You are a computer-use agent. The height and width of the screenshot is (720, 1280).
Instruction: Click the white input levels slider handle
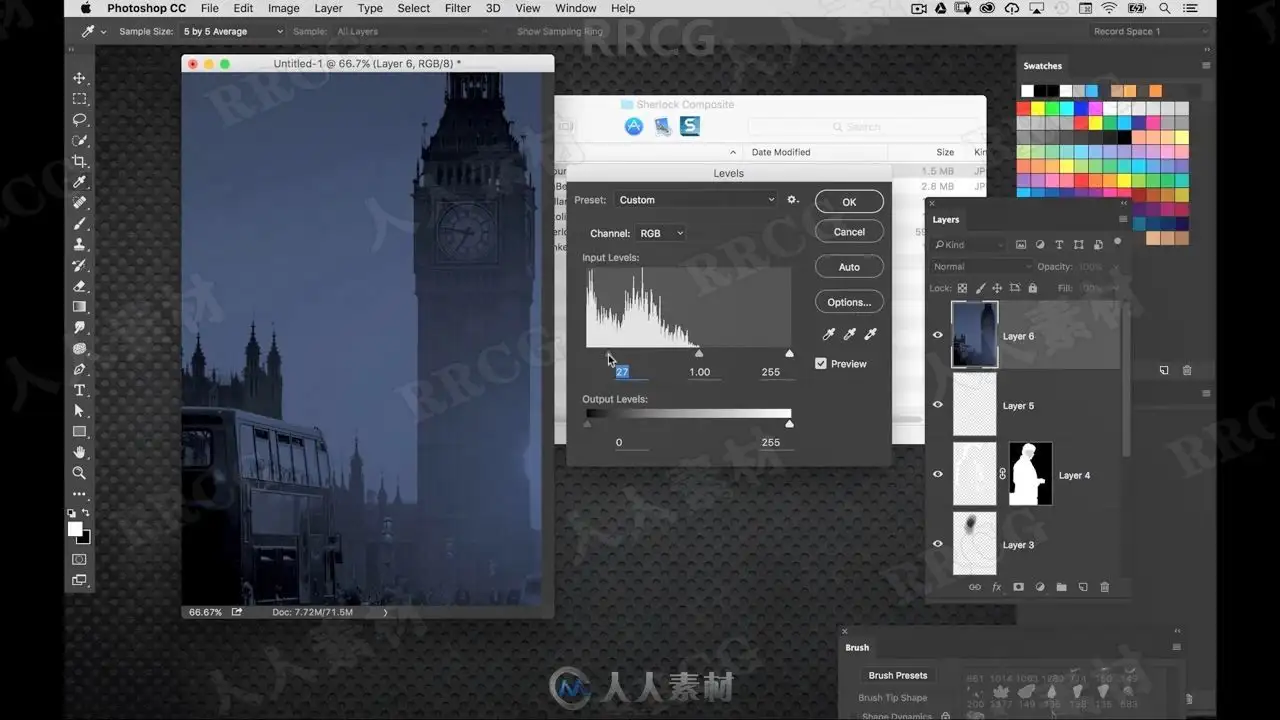(790, 353)
